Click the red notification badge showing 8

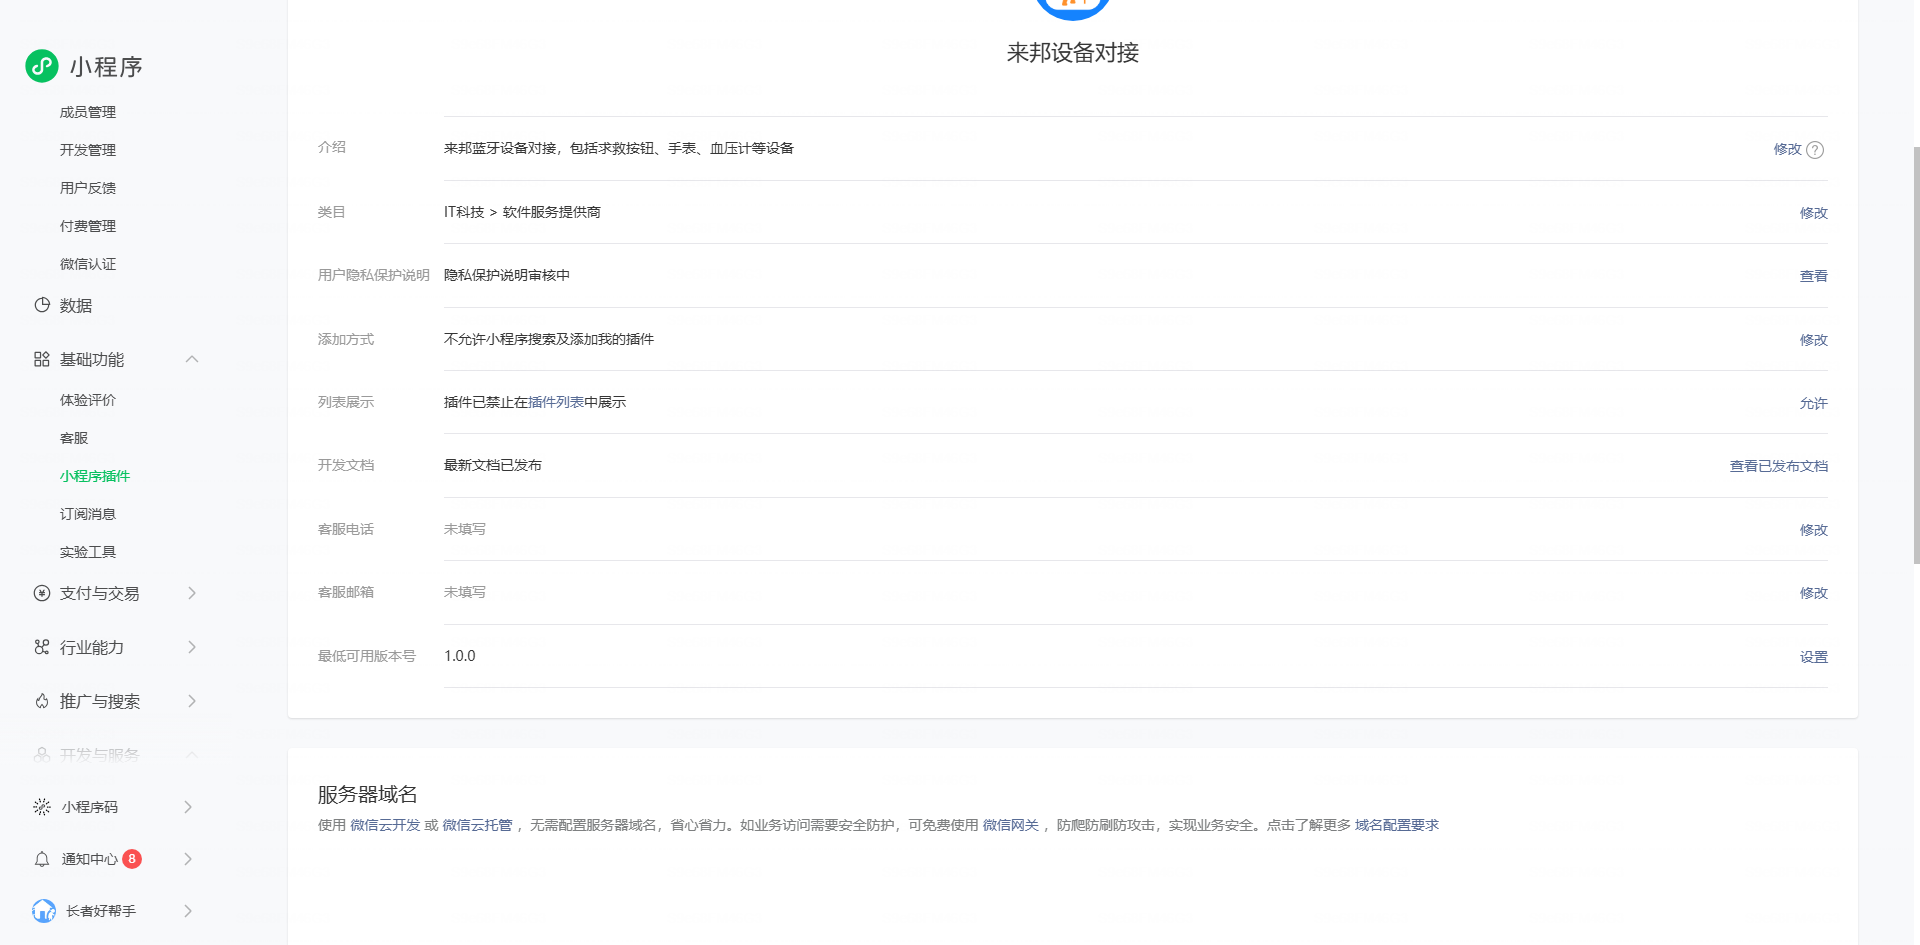pos(132,859)
